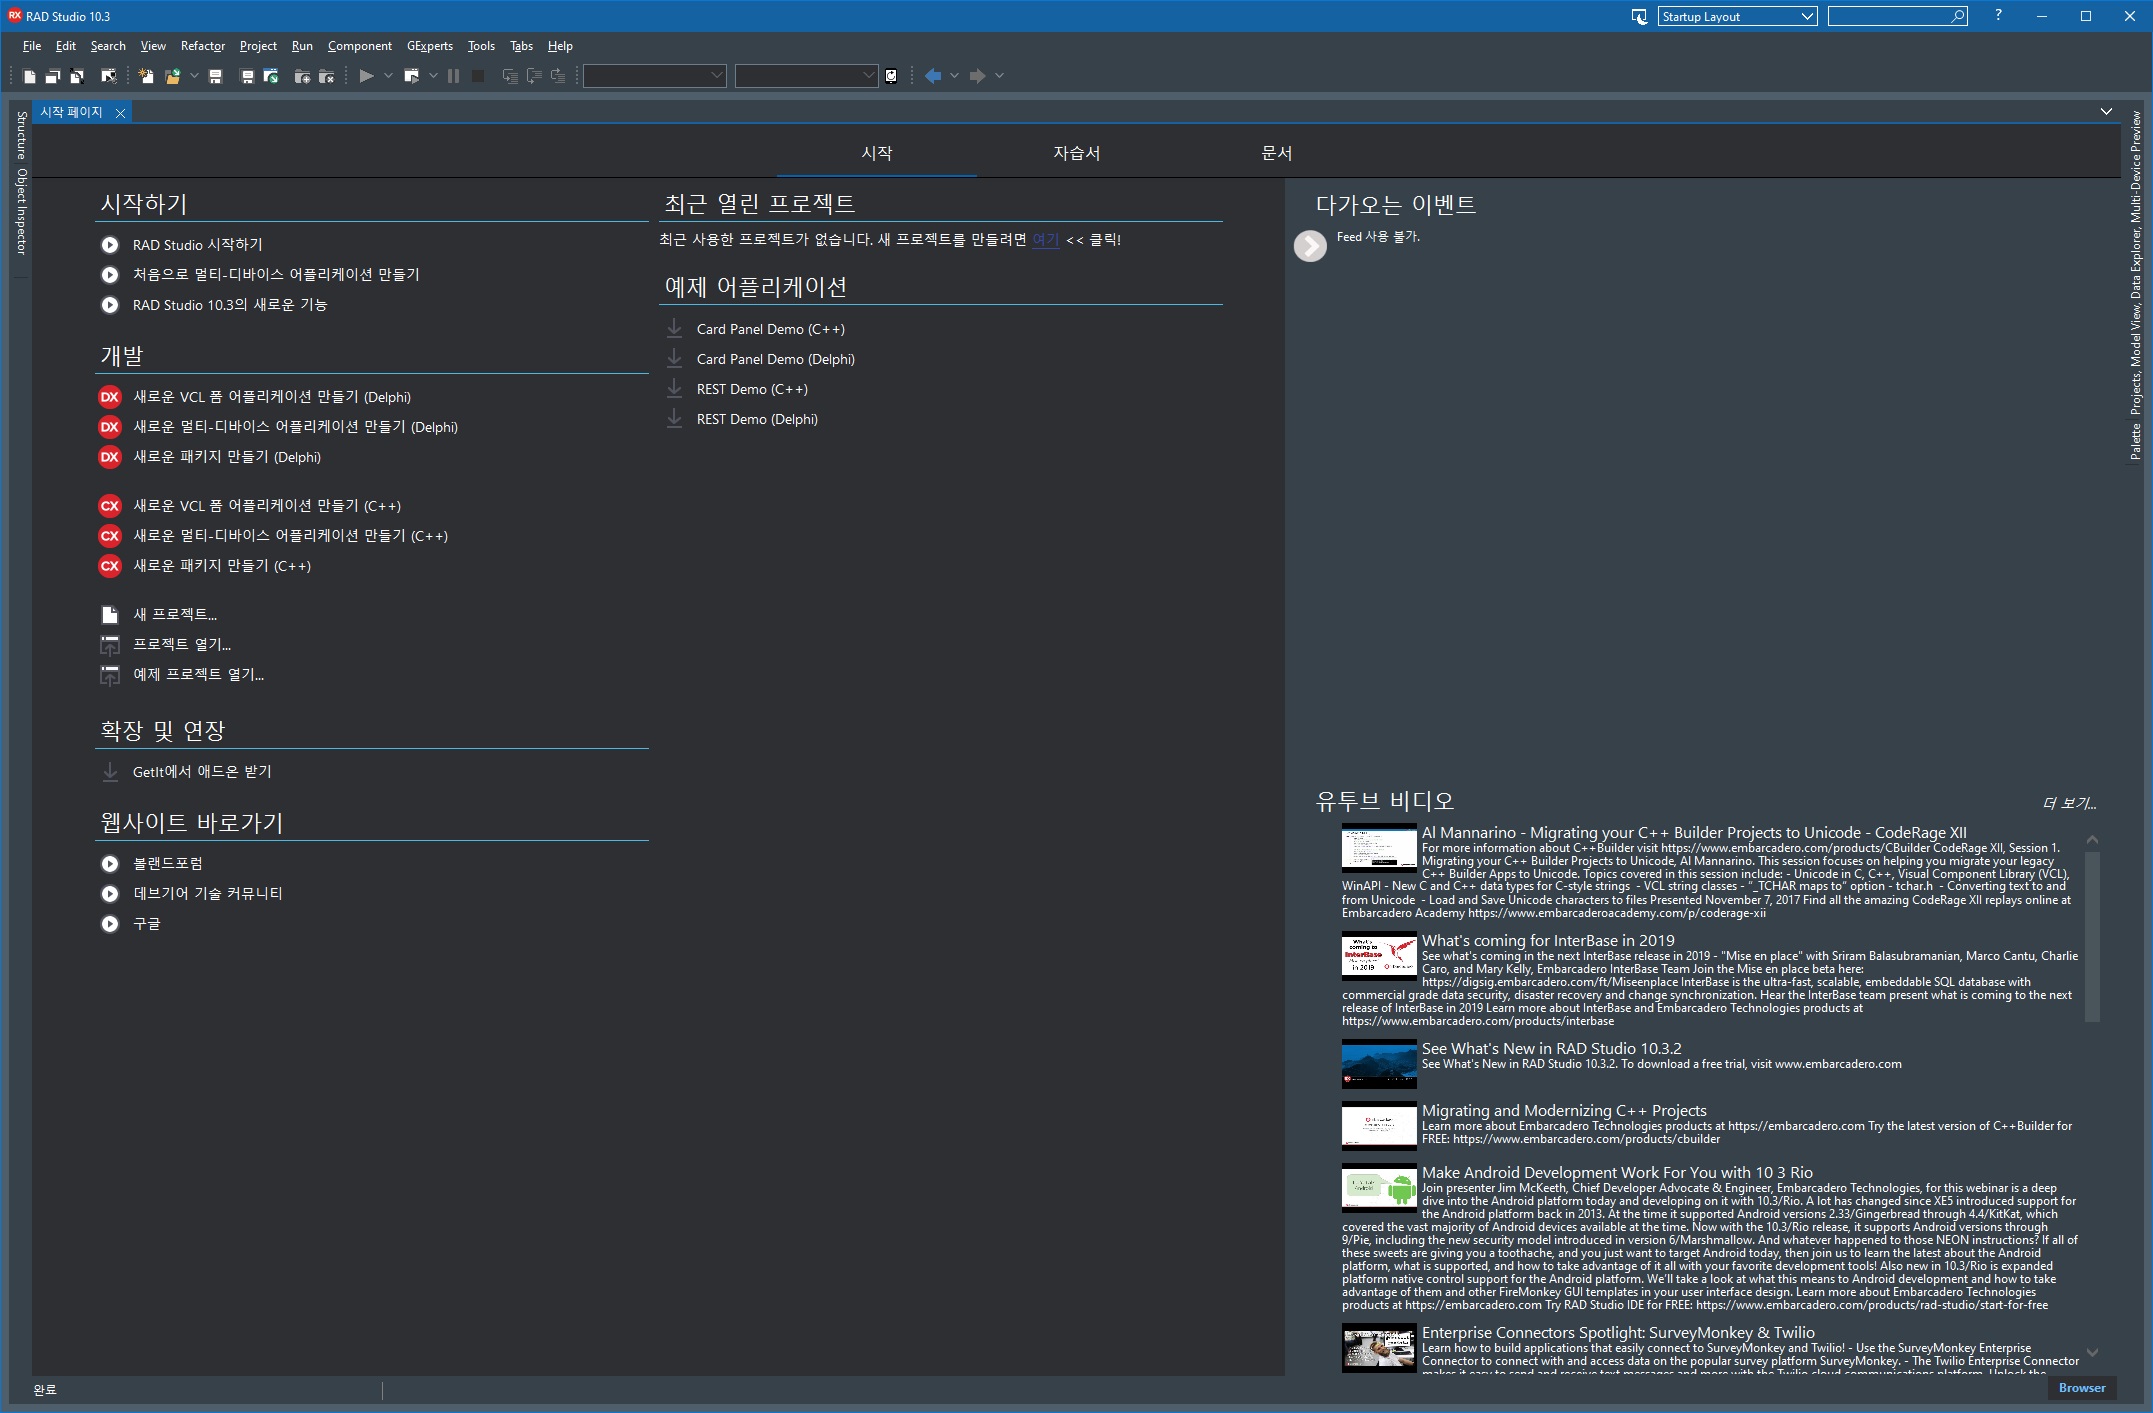
Task: Click the Stop program square icon
Action: (x=478, y=76)
